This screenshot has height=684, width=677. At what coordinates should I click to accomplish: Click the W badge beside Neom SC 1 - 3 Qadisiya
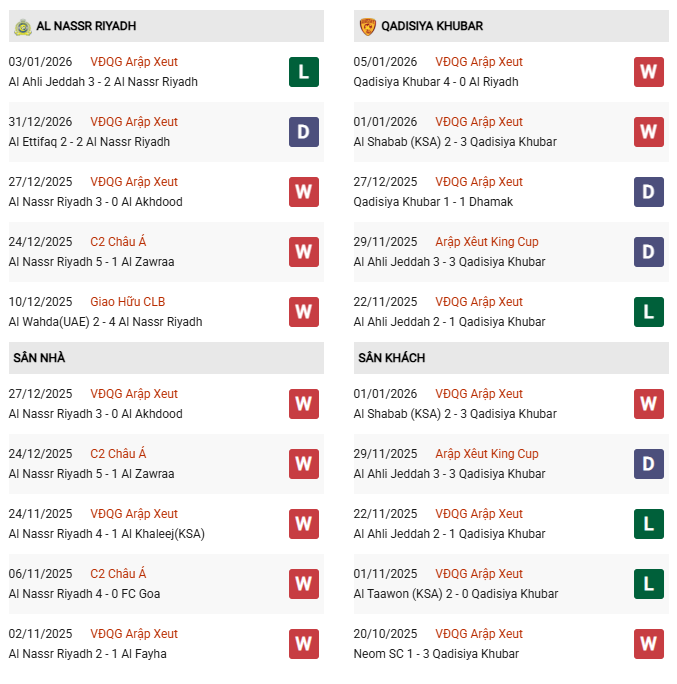(x=649, y=644)
